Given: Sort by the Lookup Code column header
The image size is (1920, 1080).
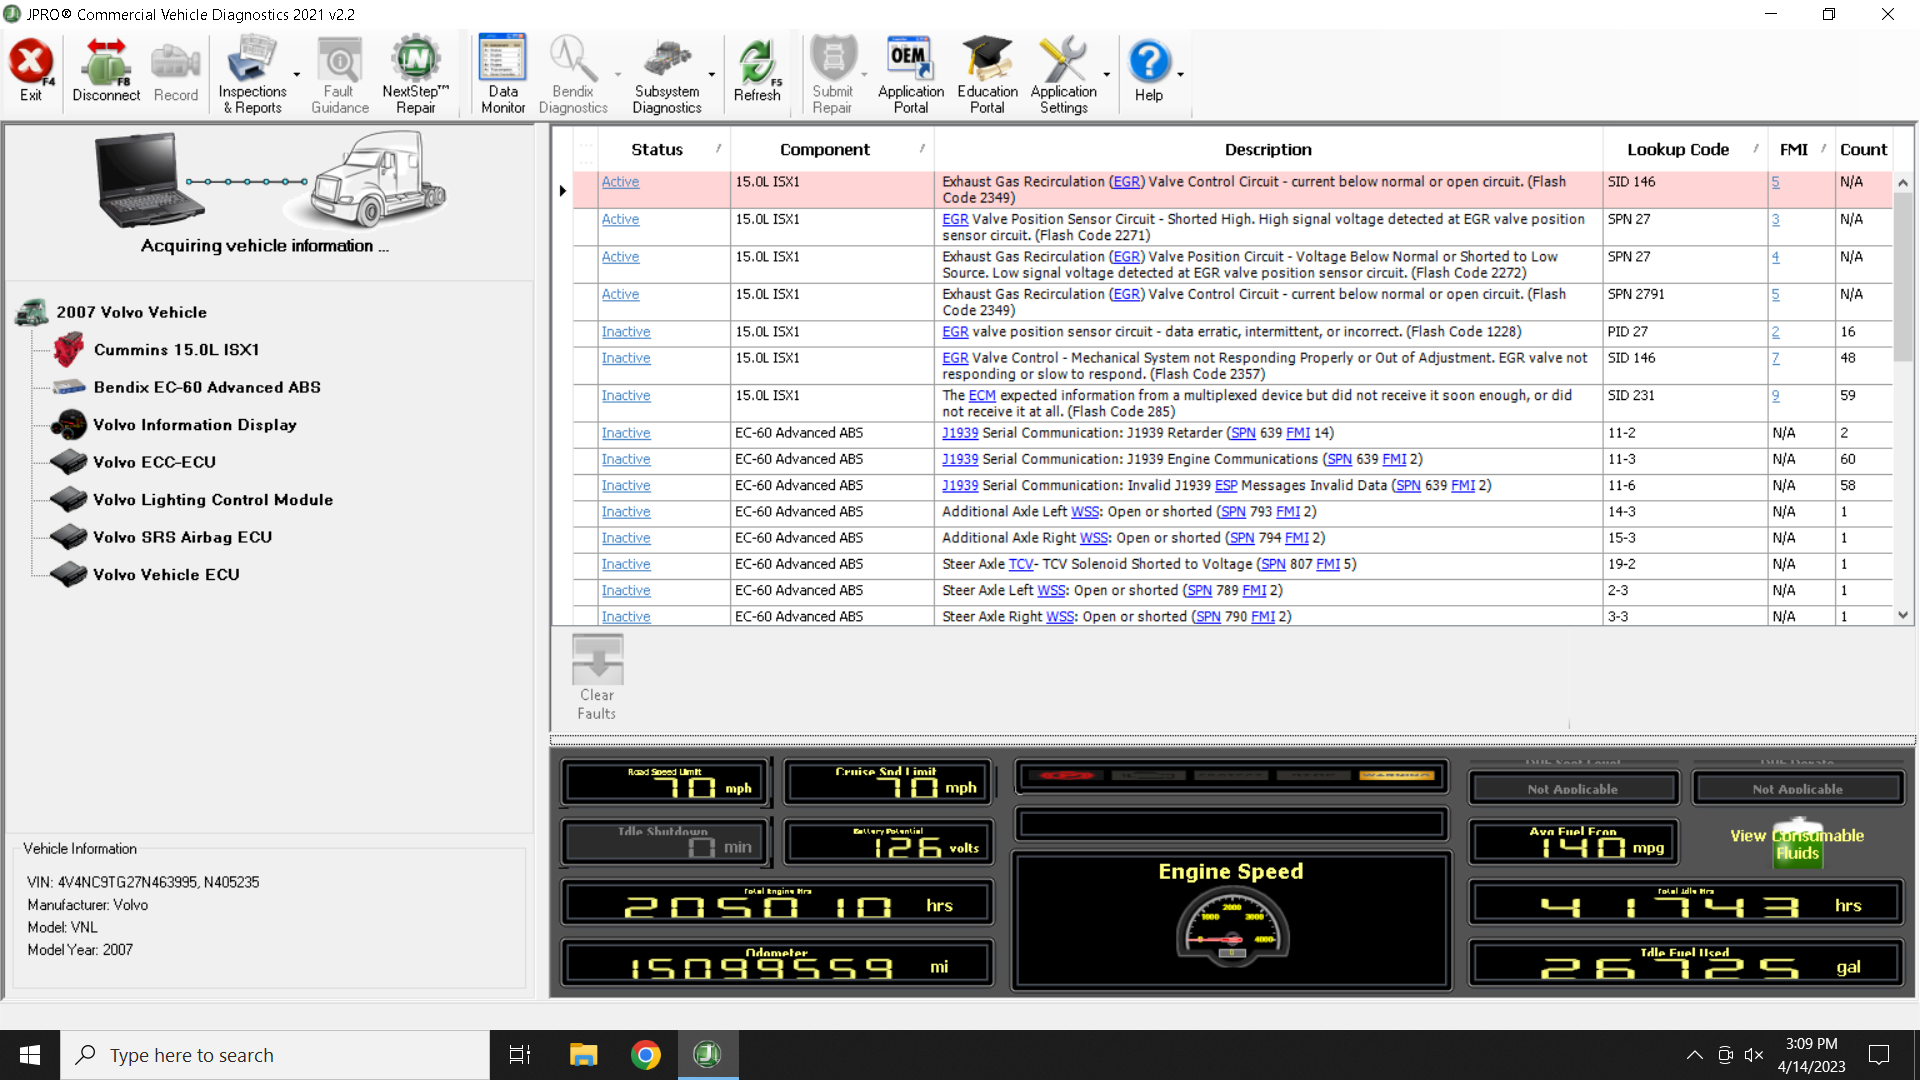Looking at the screenshot, I should [x=1678, y=149].
